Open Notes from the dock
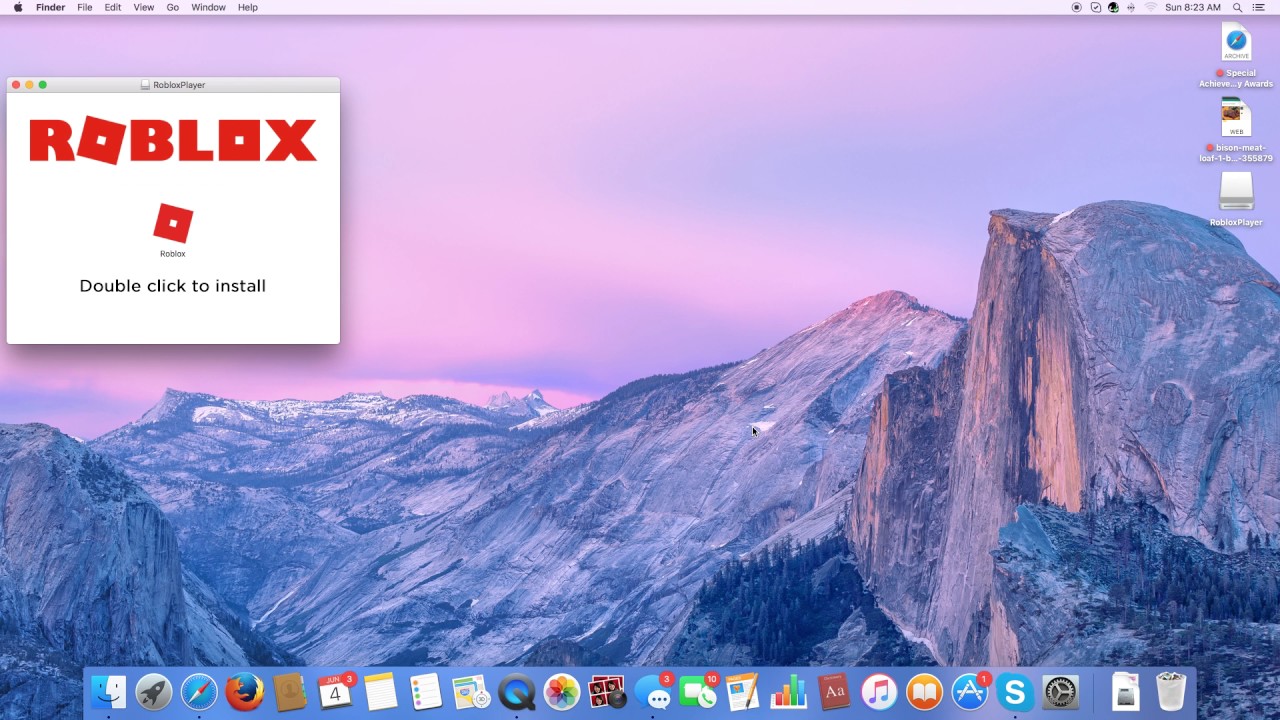Screen dimensions: 1280x720 (x=380, y=692)
